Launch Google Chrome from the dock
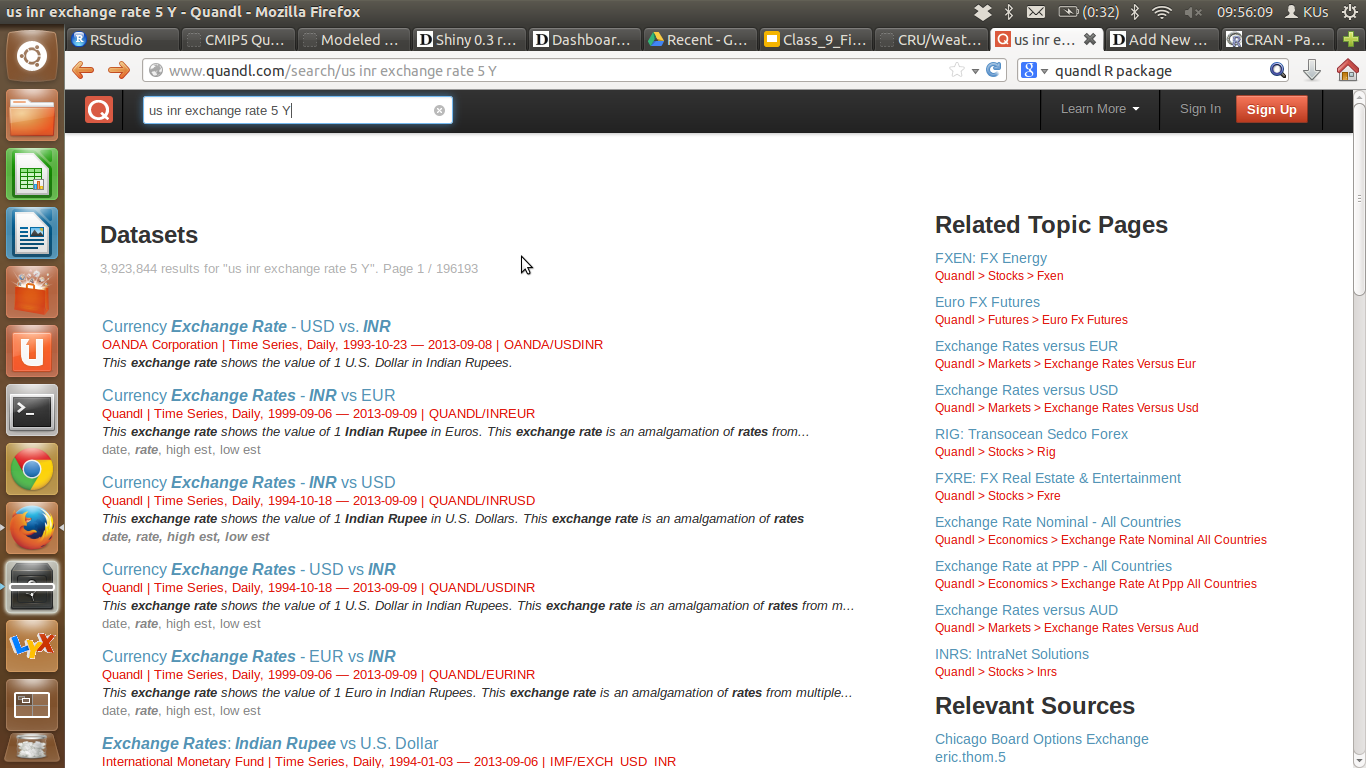 32,470
